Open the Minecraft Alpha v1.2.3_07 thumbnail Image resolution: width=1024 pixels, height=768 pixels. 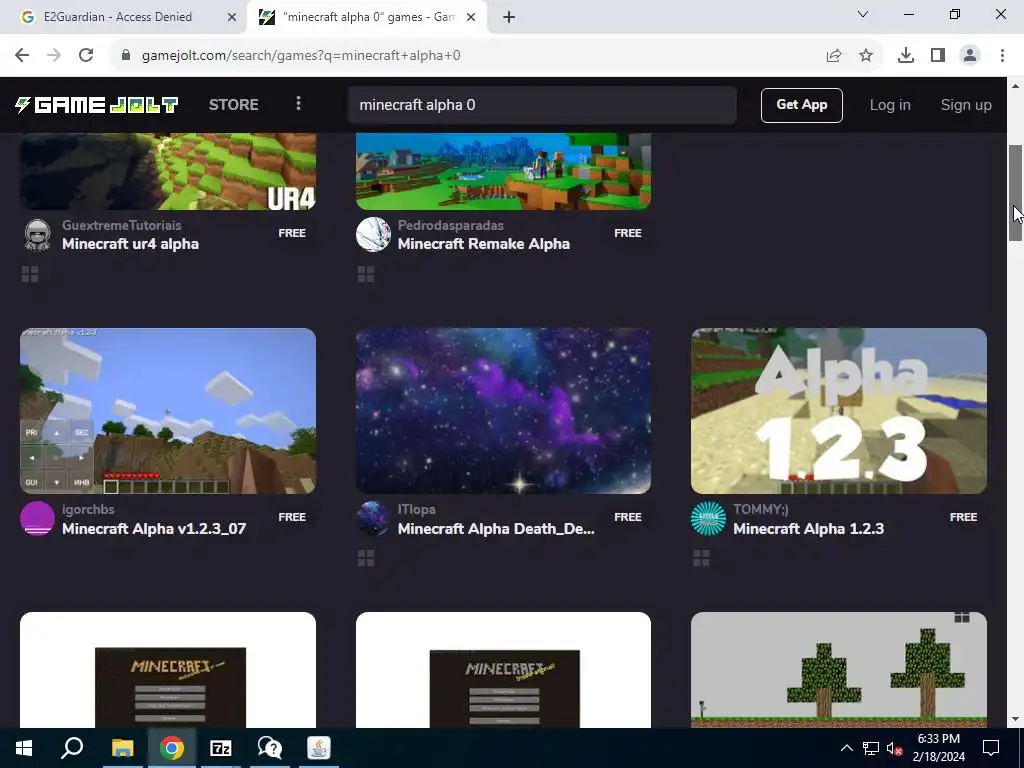168,411
